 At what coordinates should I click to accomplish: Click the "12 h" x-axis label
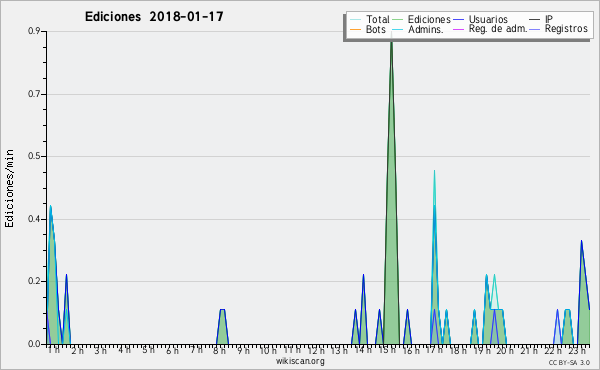coord(316,350)
